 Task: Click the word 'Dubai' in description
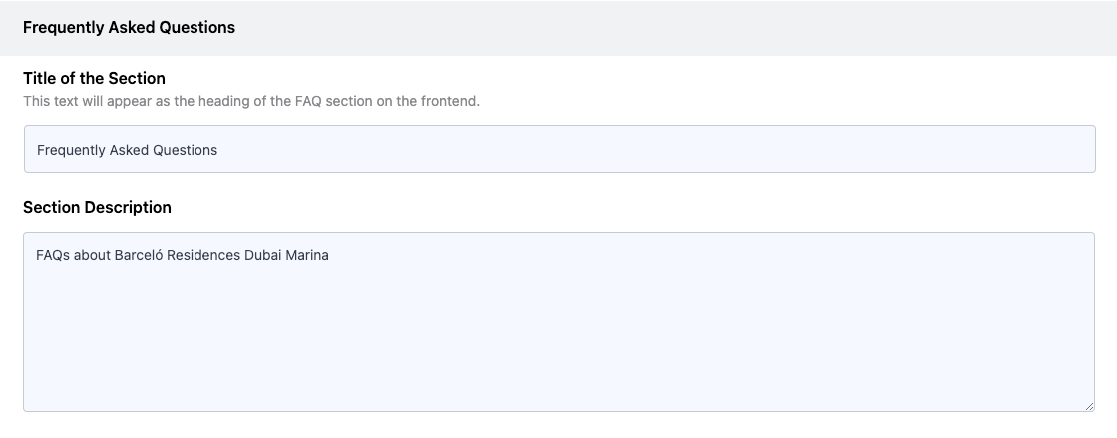262,256
